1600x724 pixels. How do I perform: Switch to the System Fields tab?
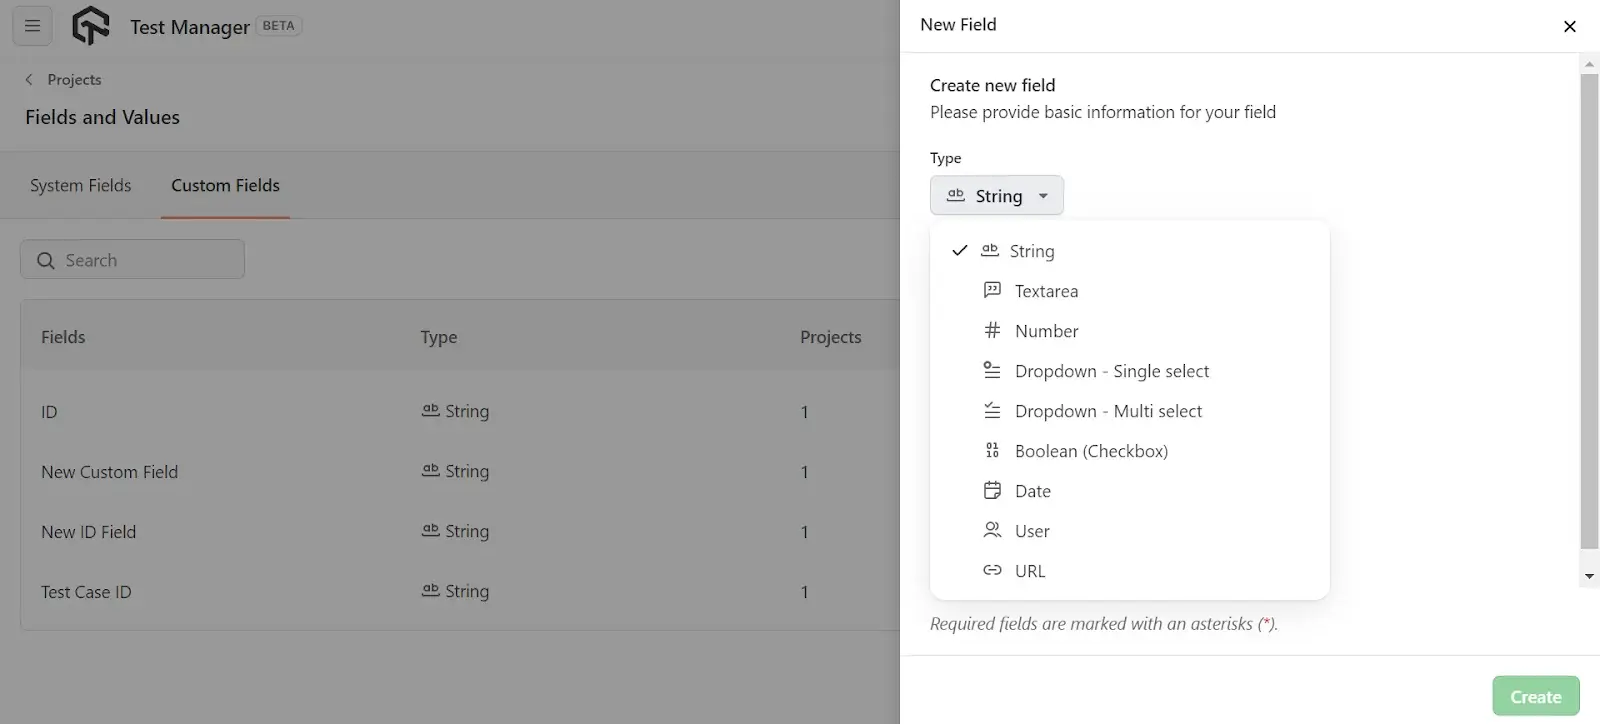coord(80,185)
